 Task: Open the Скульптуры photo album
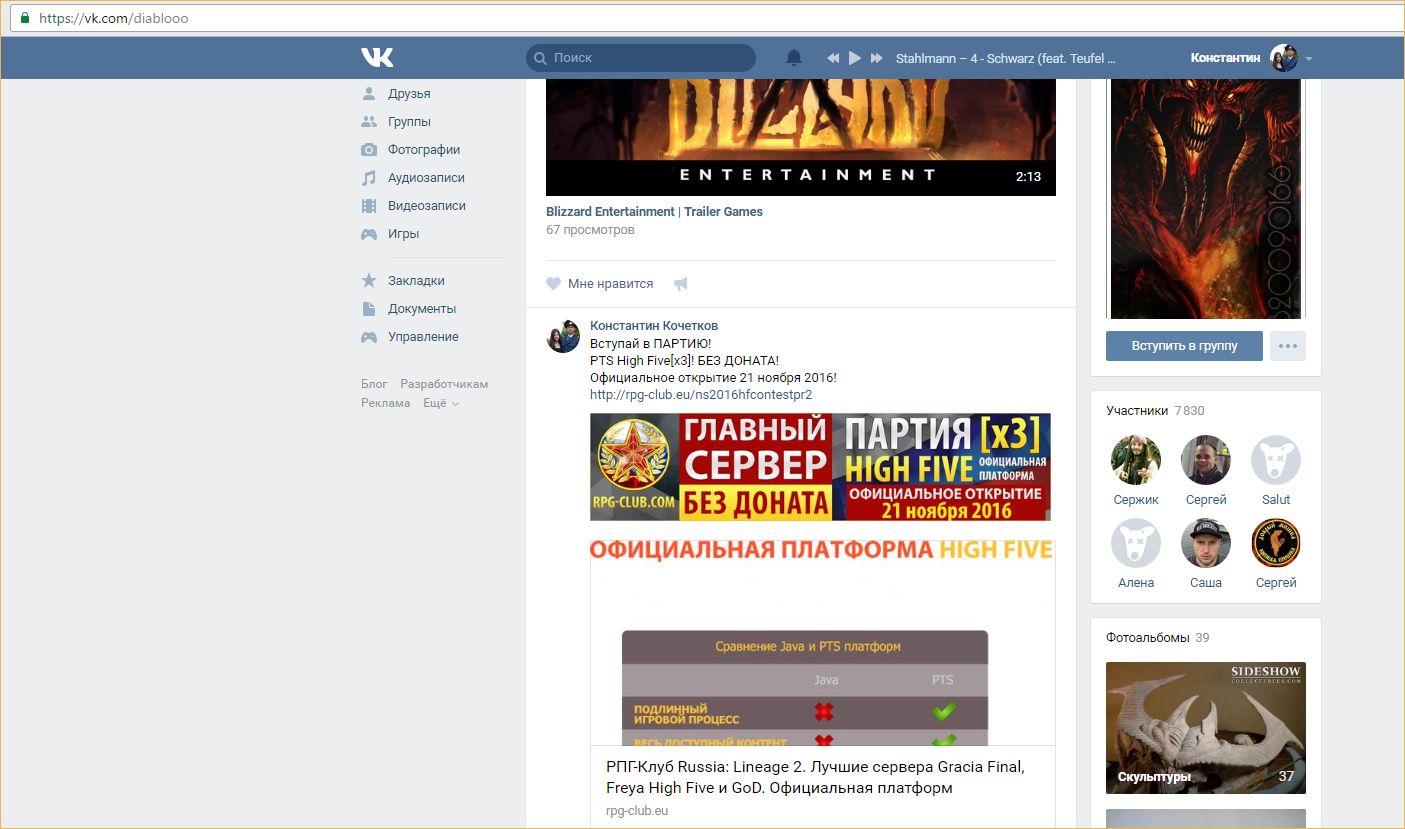point(1206,728)
